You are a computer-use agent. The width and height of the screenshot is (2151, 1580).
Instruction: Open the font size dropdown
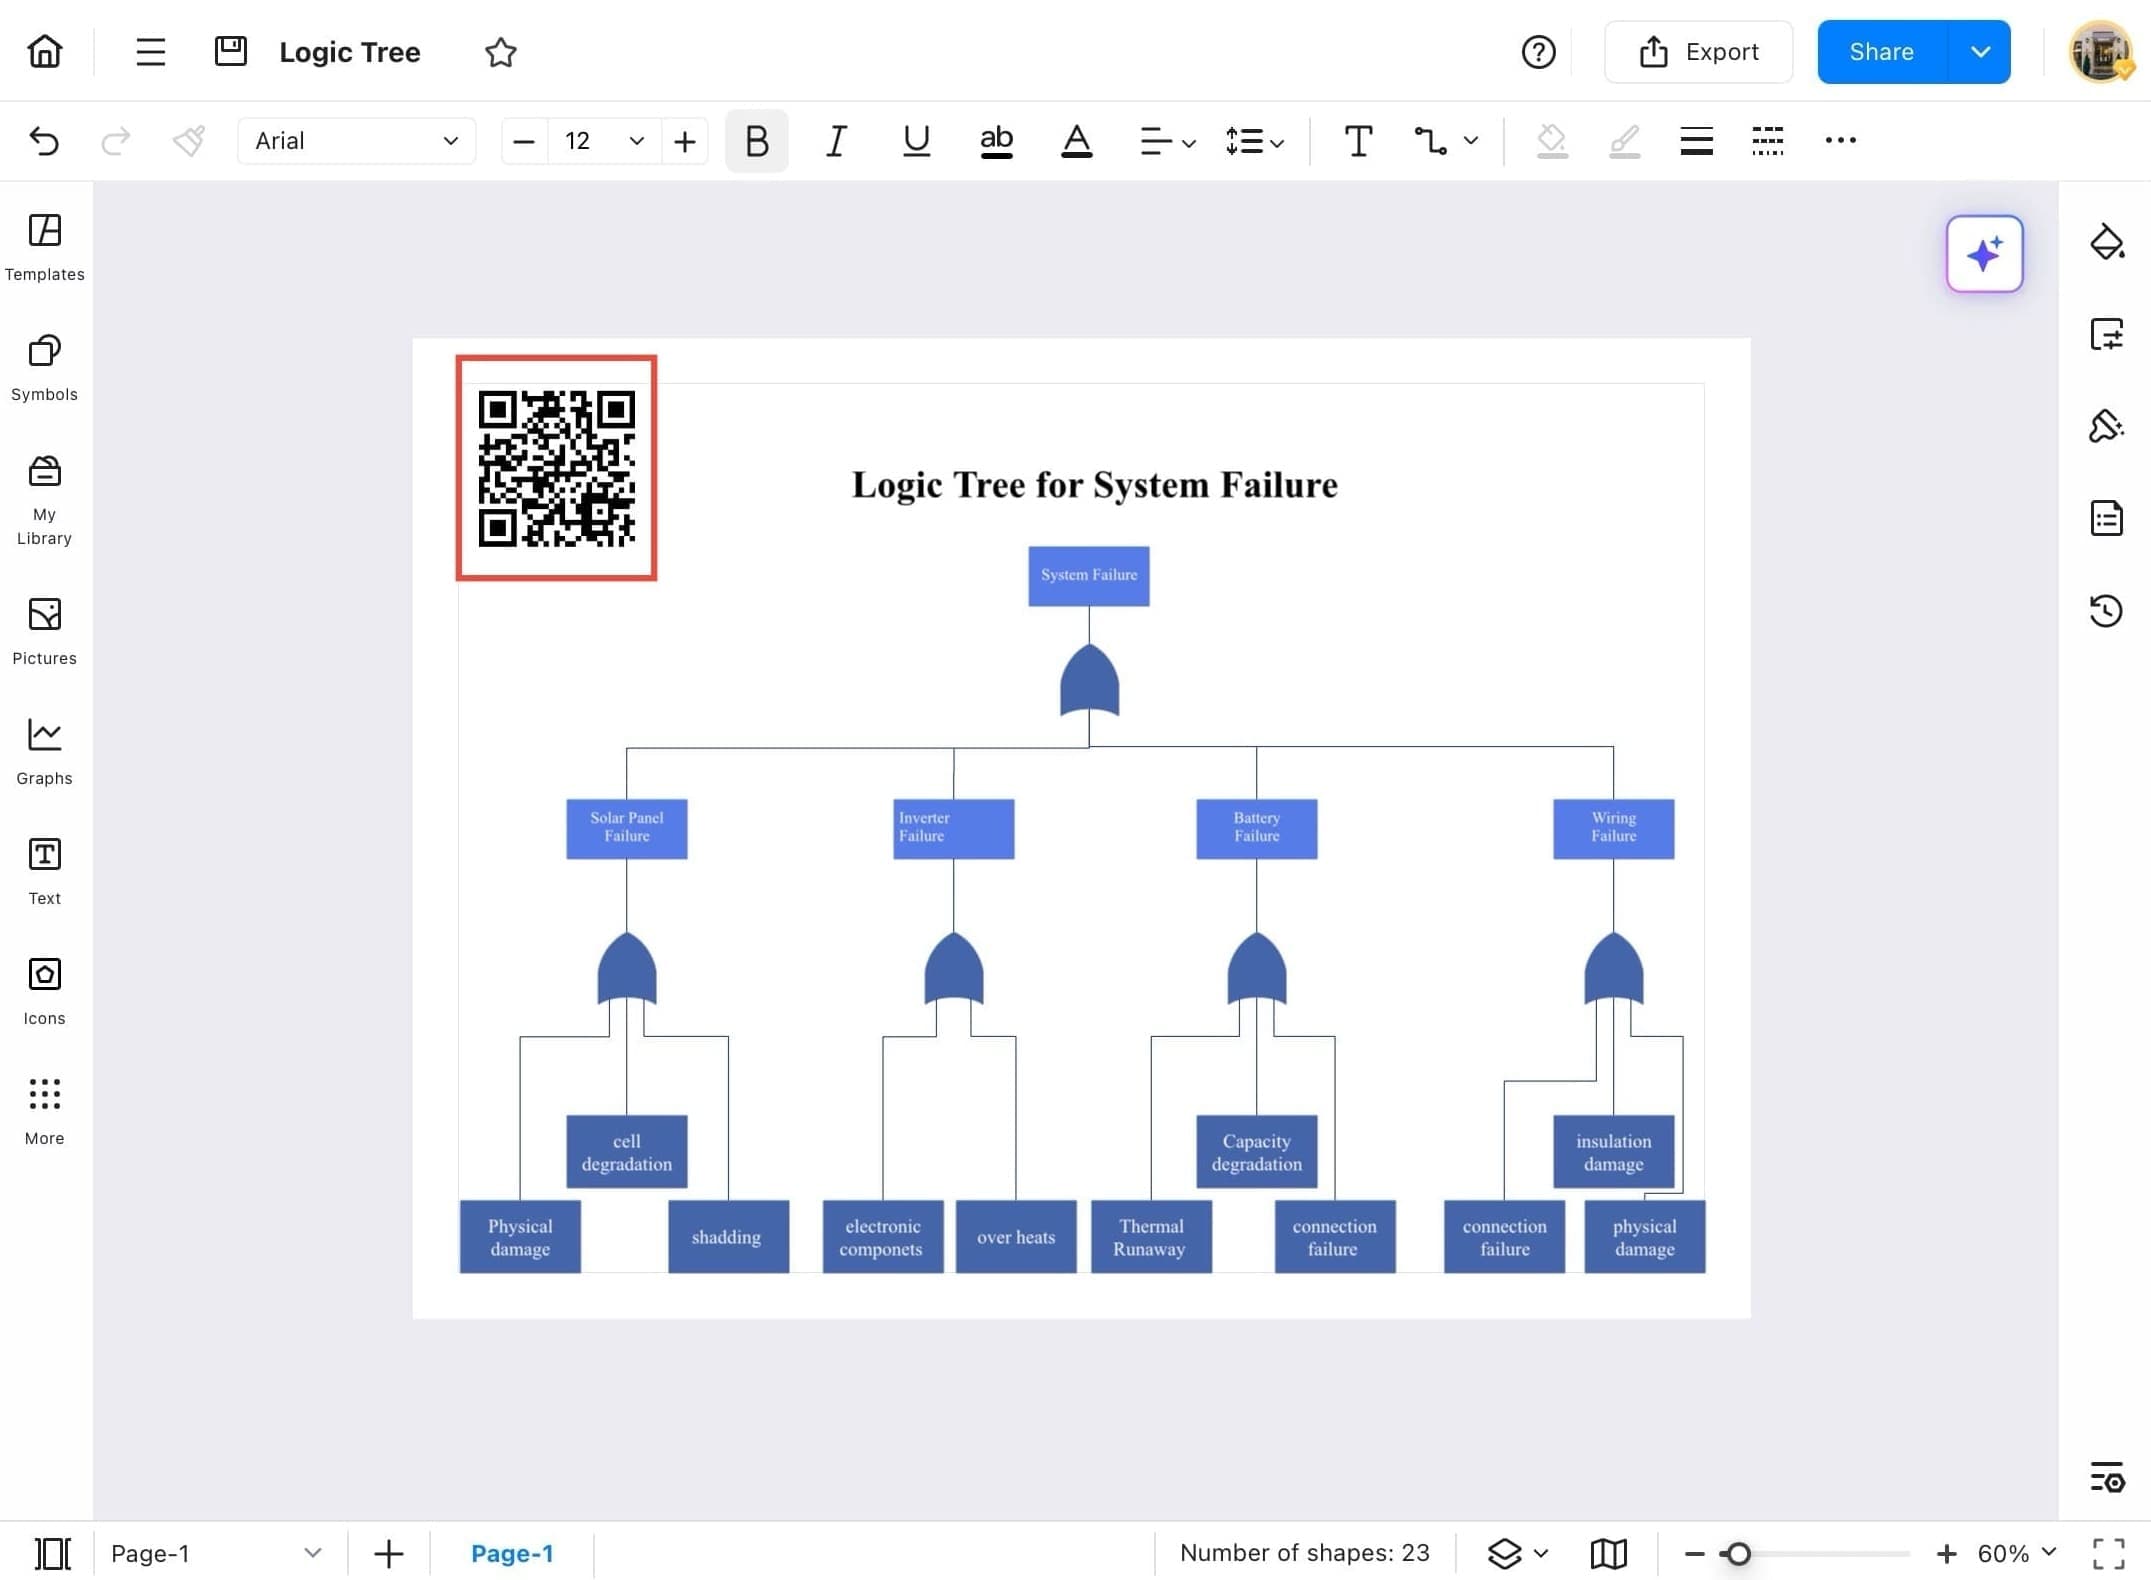pyautogui.click(x=636, y=141)
